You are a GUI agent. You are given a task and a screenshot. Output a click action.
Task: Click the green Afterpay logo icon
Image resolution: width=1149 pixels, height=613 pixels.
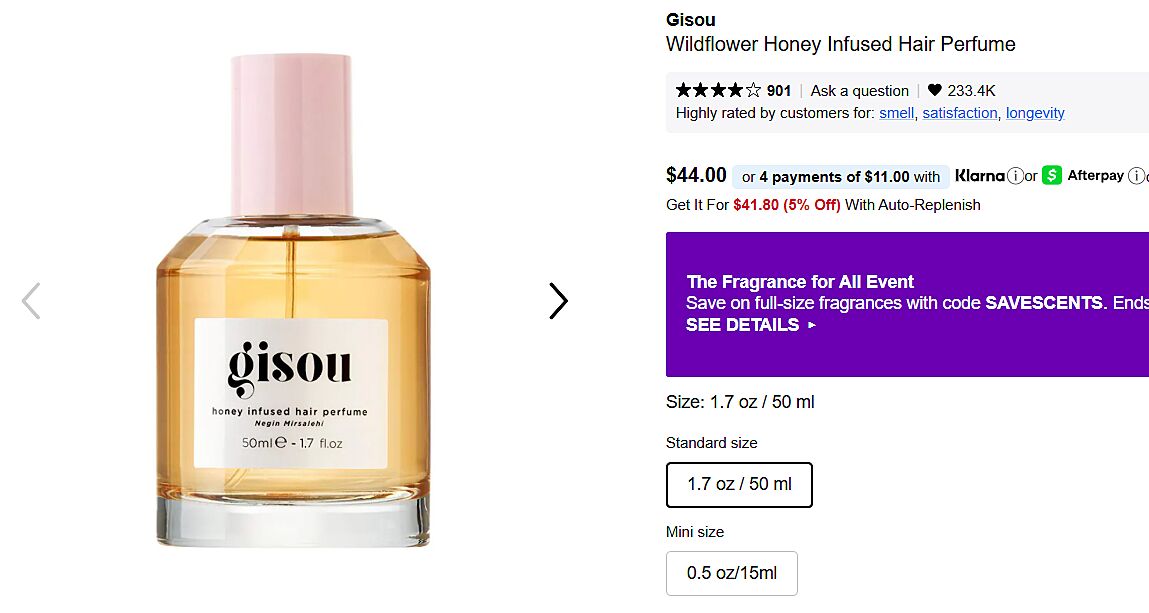1052,176
